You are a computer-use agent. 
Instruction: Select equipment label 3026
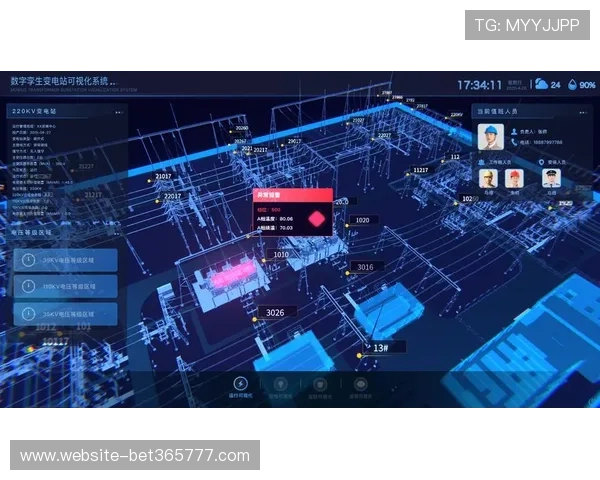[277, 312]
